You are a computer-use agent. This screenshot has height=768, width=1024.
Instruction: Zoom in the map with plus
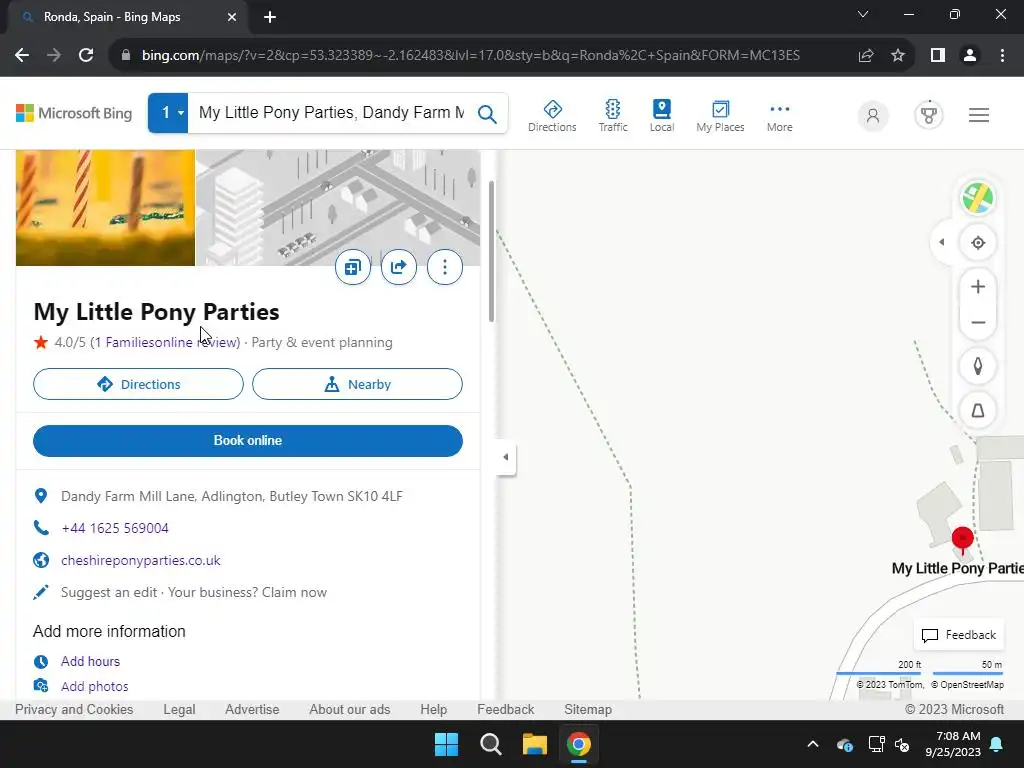(978, 287)
